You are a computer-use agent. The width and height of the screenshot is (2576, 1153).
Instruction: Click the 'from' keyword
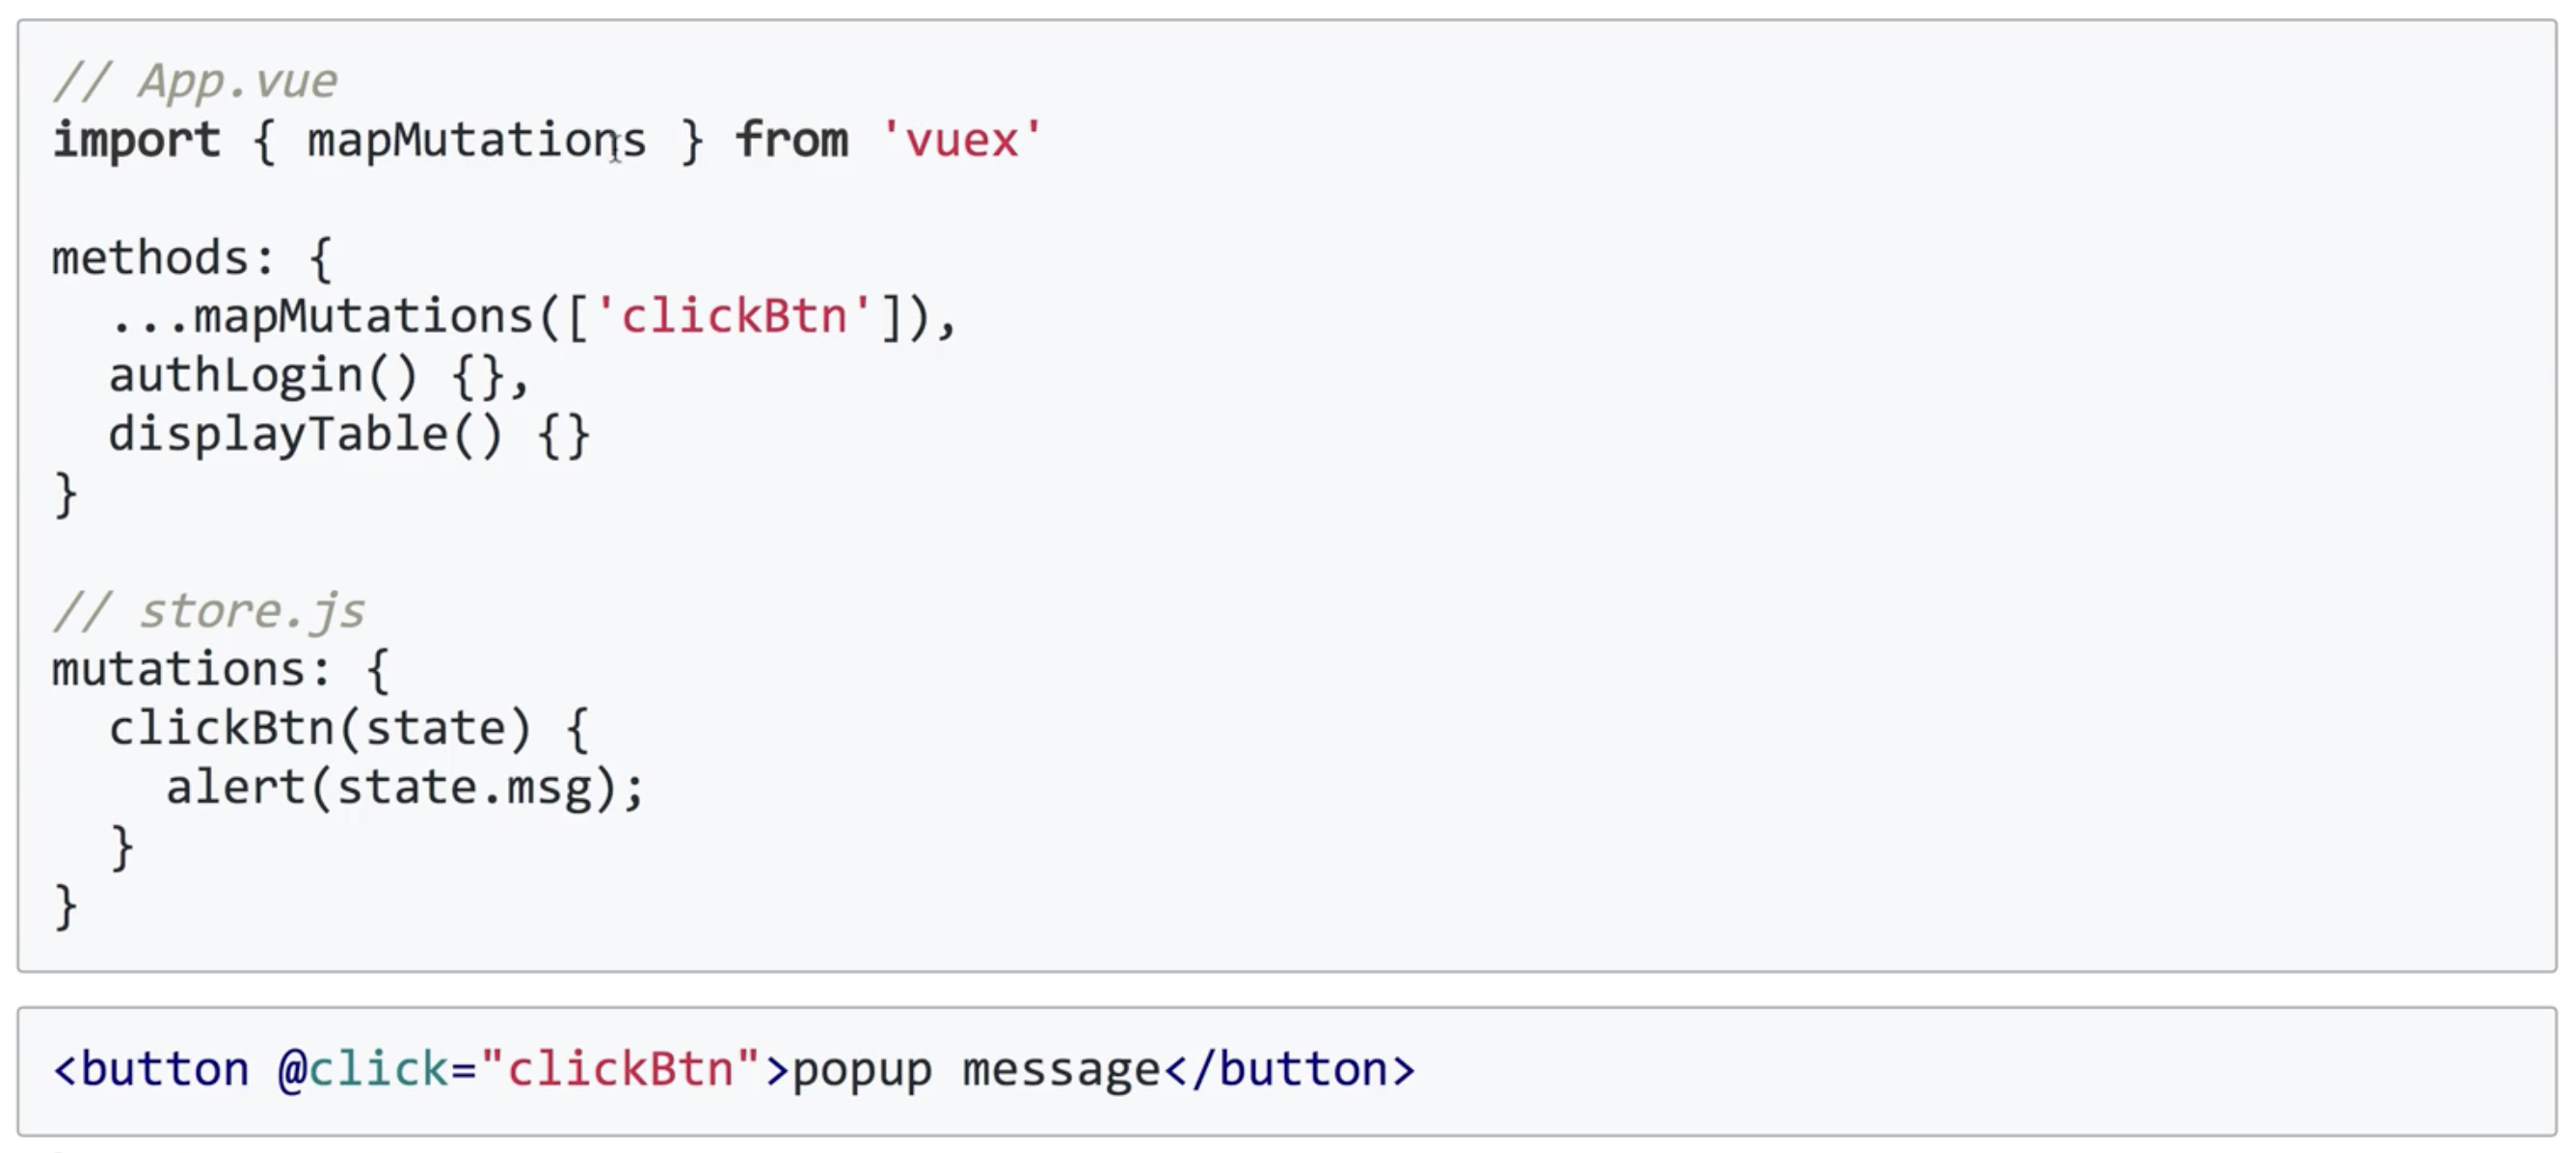pos(792,140)
